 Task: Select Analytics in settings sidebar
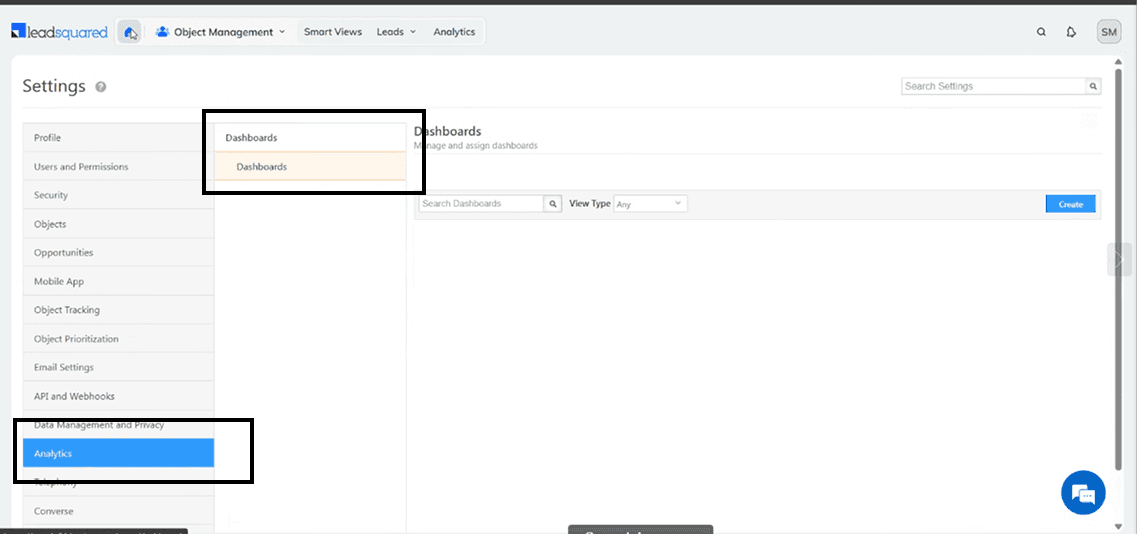point(118,453)
